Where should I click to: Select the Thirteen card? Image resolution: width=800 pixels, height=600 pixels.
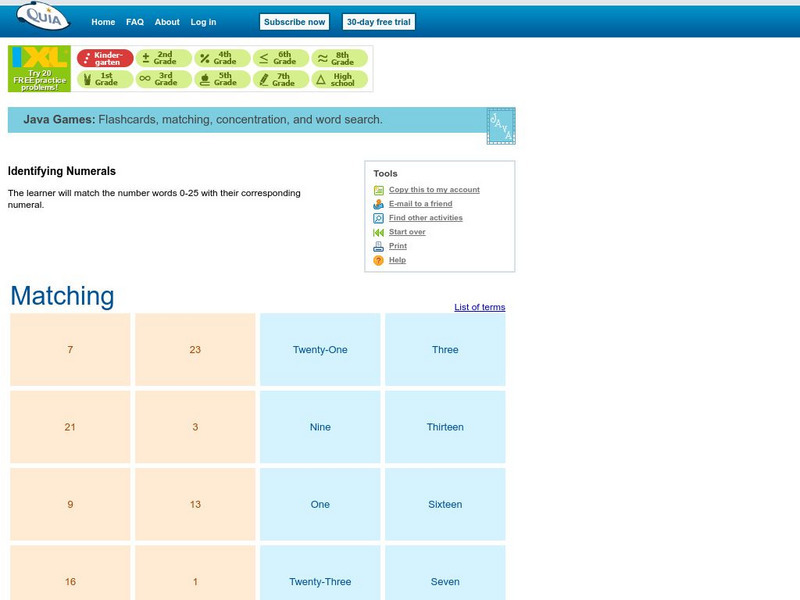445,427
